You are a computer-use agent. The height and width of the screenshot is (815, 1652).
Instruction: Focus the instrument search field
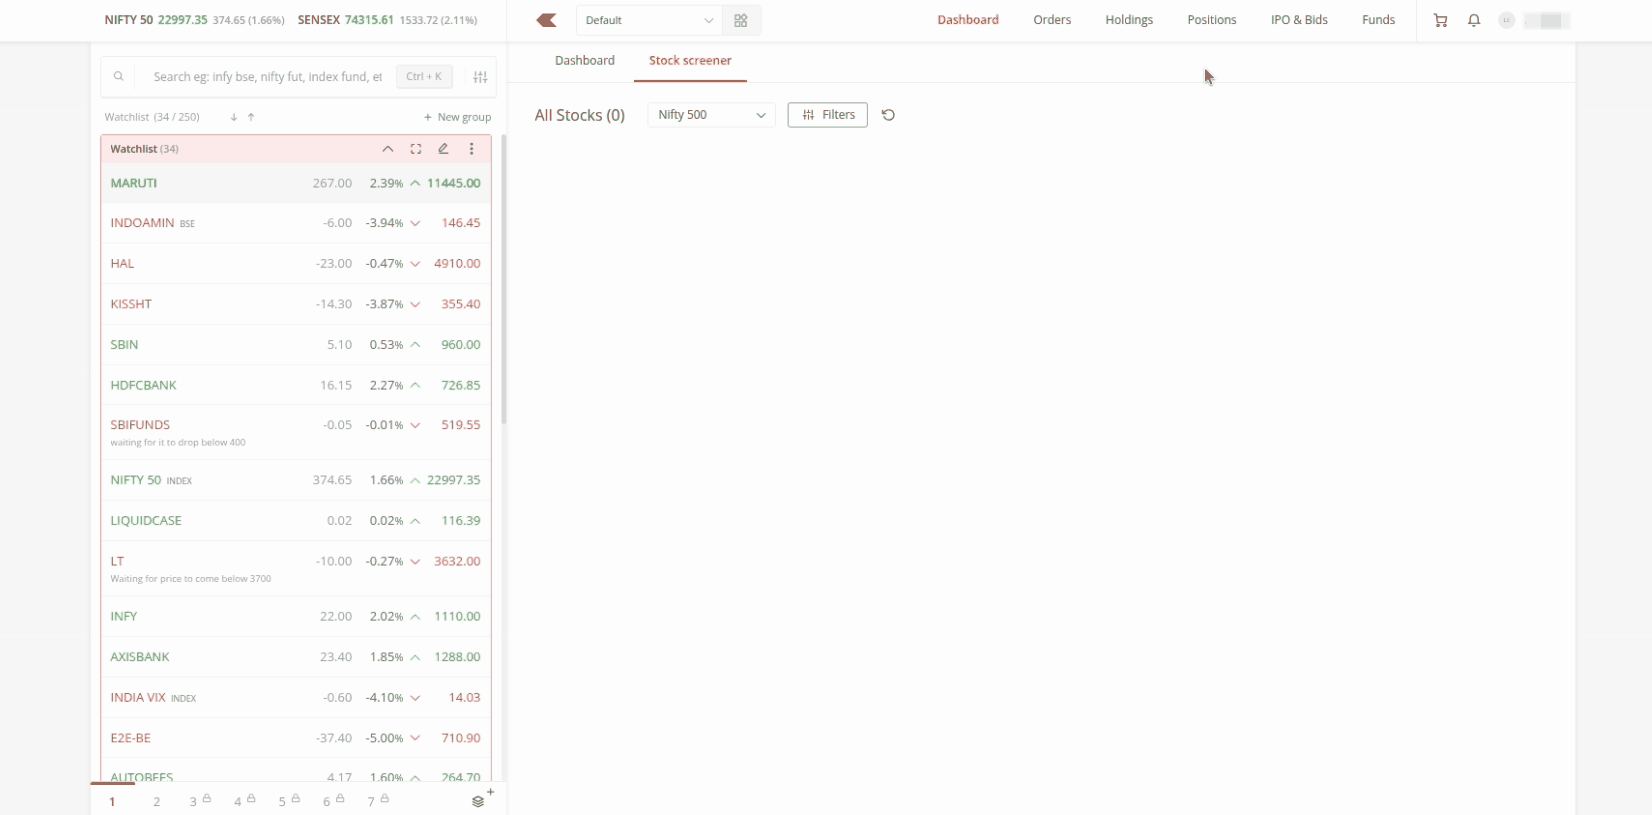[x=267, y=77]
